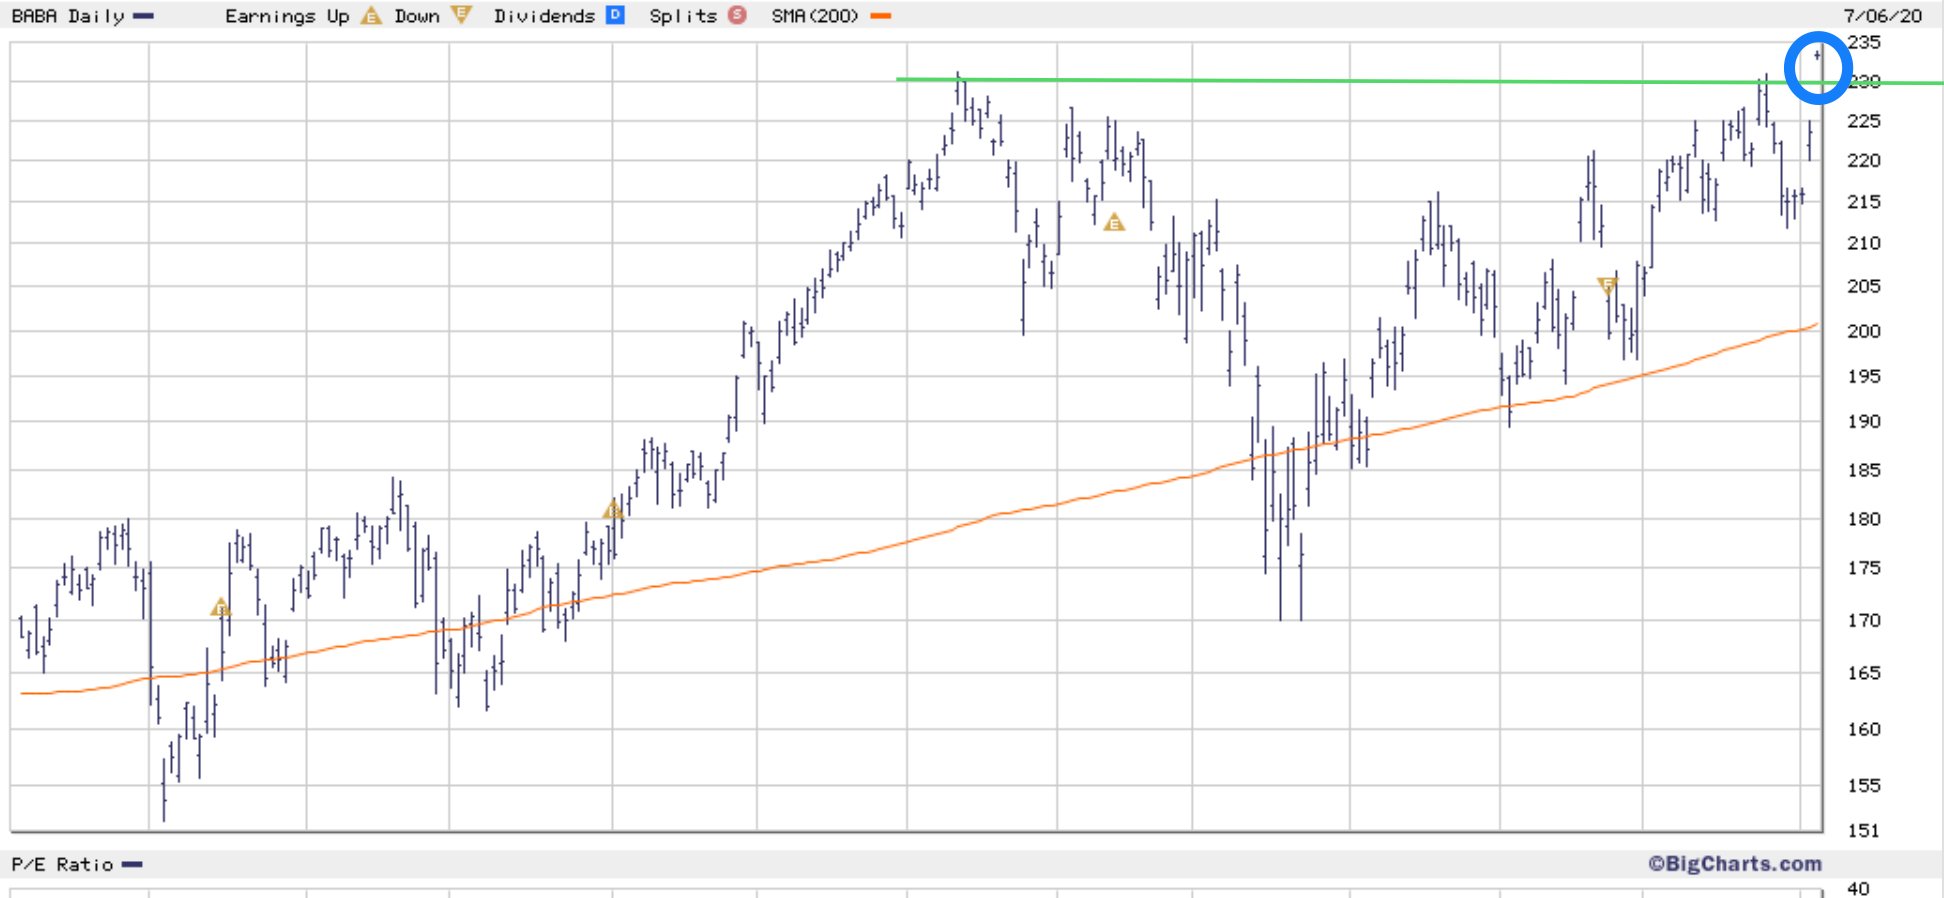Viewport: 1944px width, 898px height.
Task: Click the 155 price axis label
Action: [x=1864, y=785]
